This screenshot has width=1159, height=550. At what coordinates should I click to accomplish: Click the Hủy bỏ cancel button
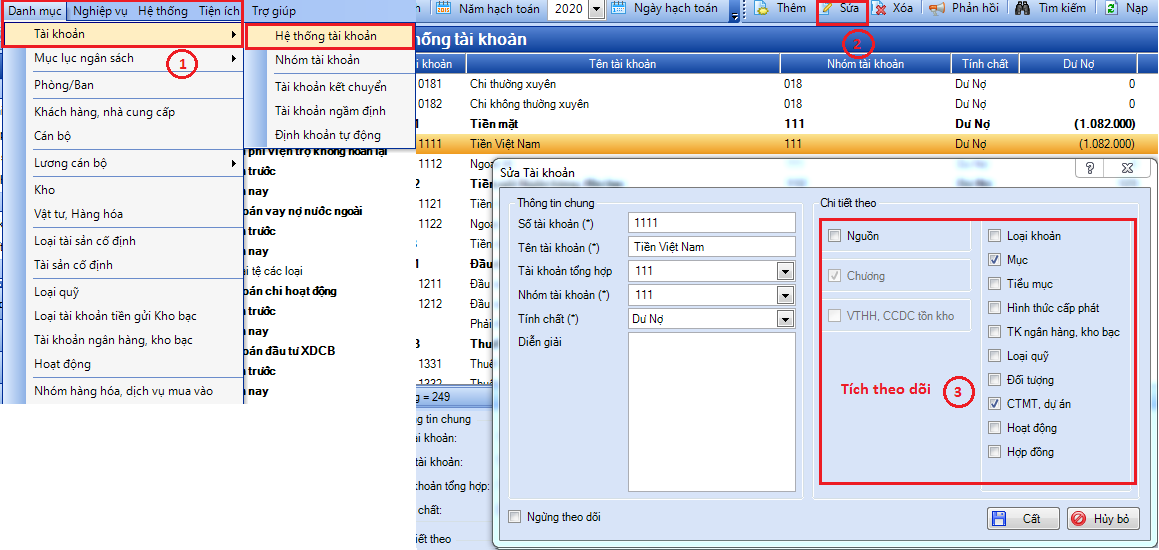click(1102, 518)
